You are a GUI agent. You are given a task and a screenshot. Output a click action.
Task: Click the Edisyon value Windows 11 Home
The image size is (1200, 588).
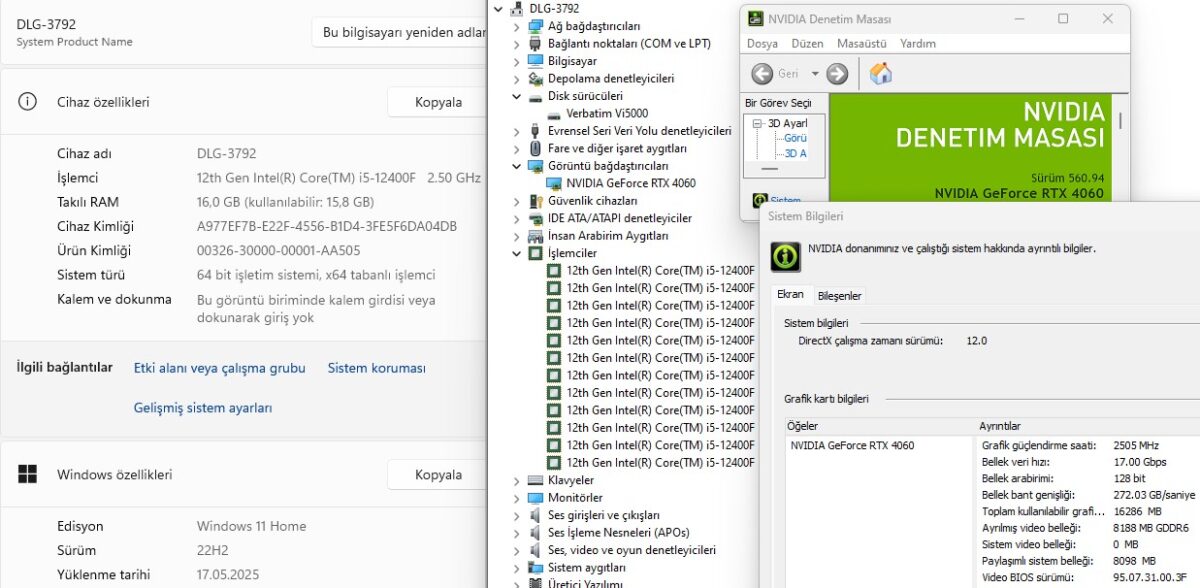click(252, 526)
